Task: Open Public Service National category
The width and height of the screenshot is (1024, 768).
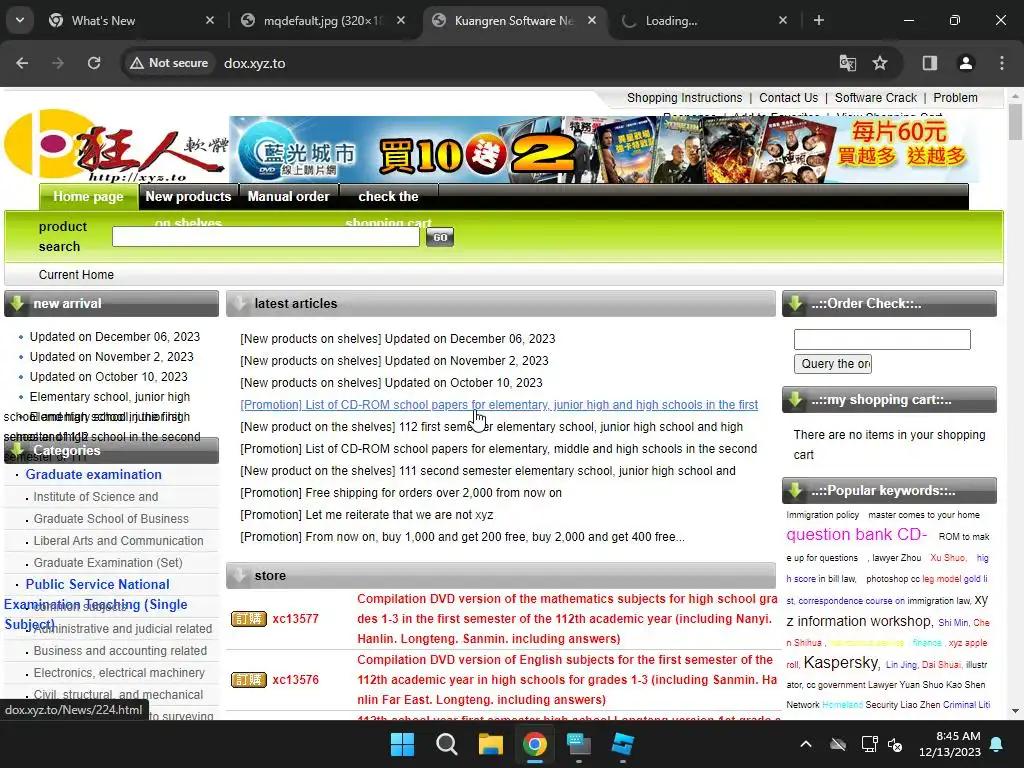Action: [97, 584]
